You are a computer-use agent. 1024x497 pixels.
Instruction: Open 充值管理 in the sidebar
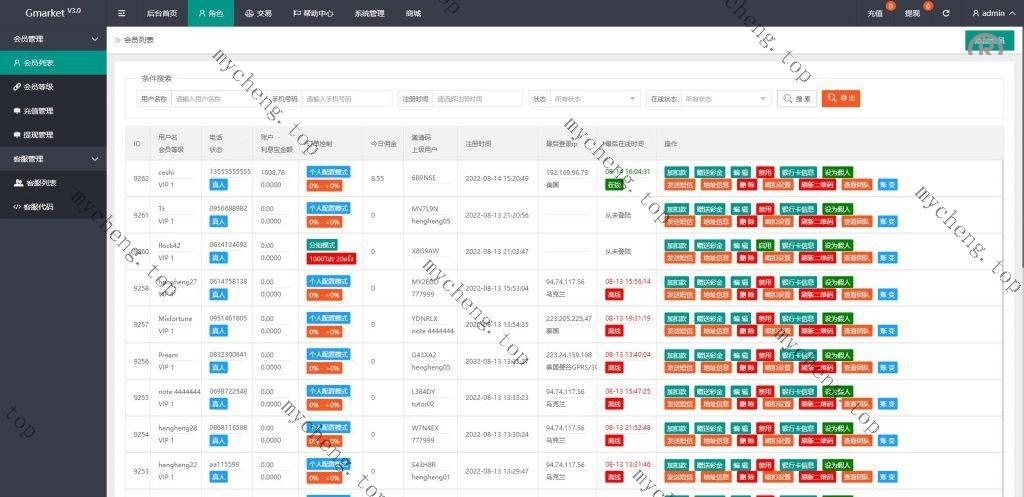point(38,111)
